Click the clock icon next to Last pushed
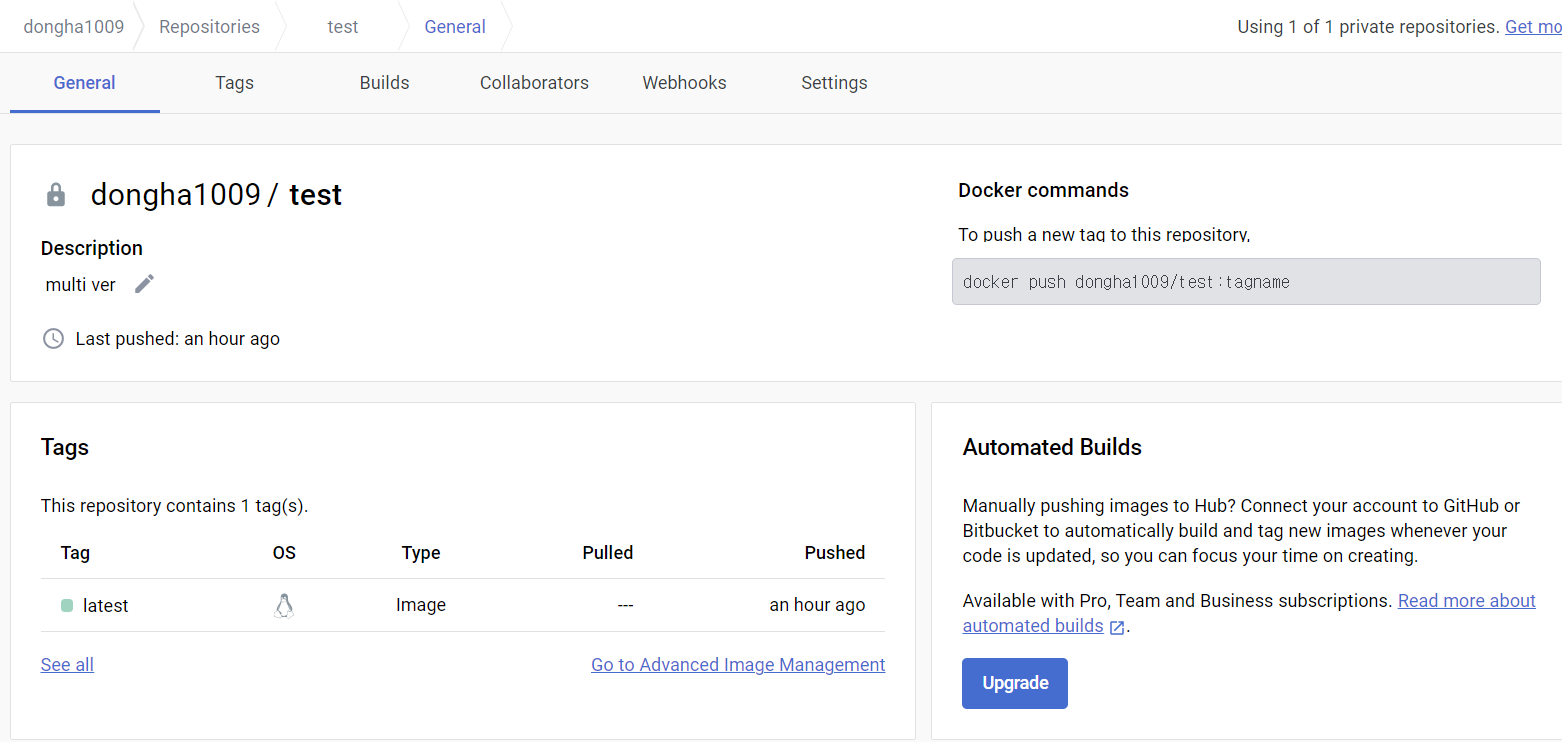1562x742 pixels. click(53, 339)
